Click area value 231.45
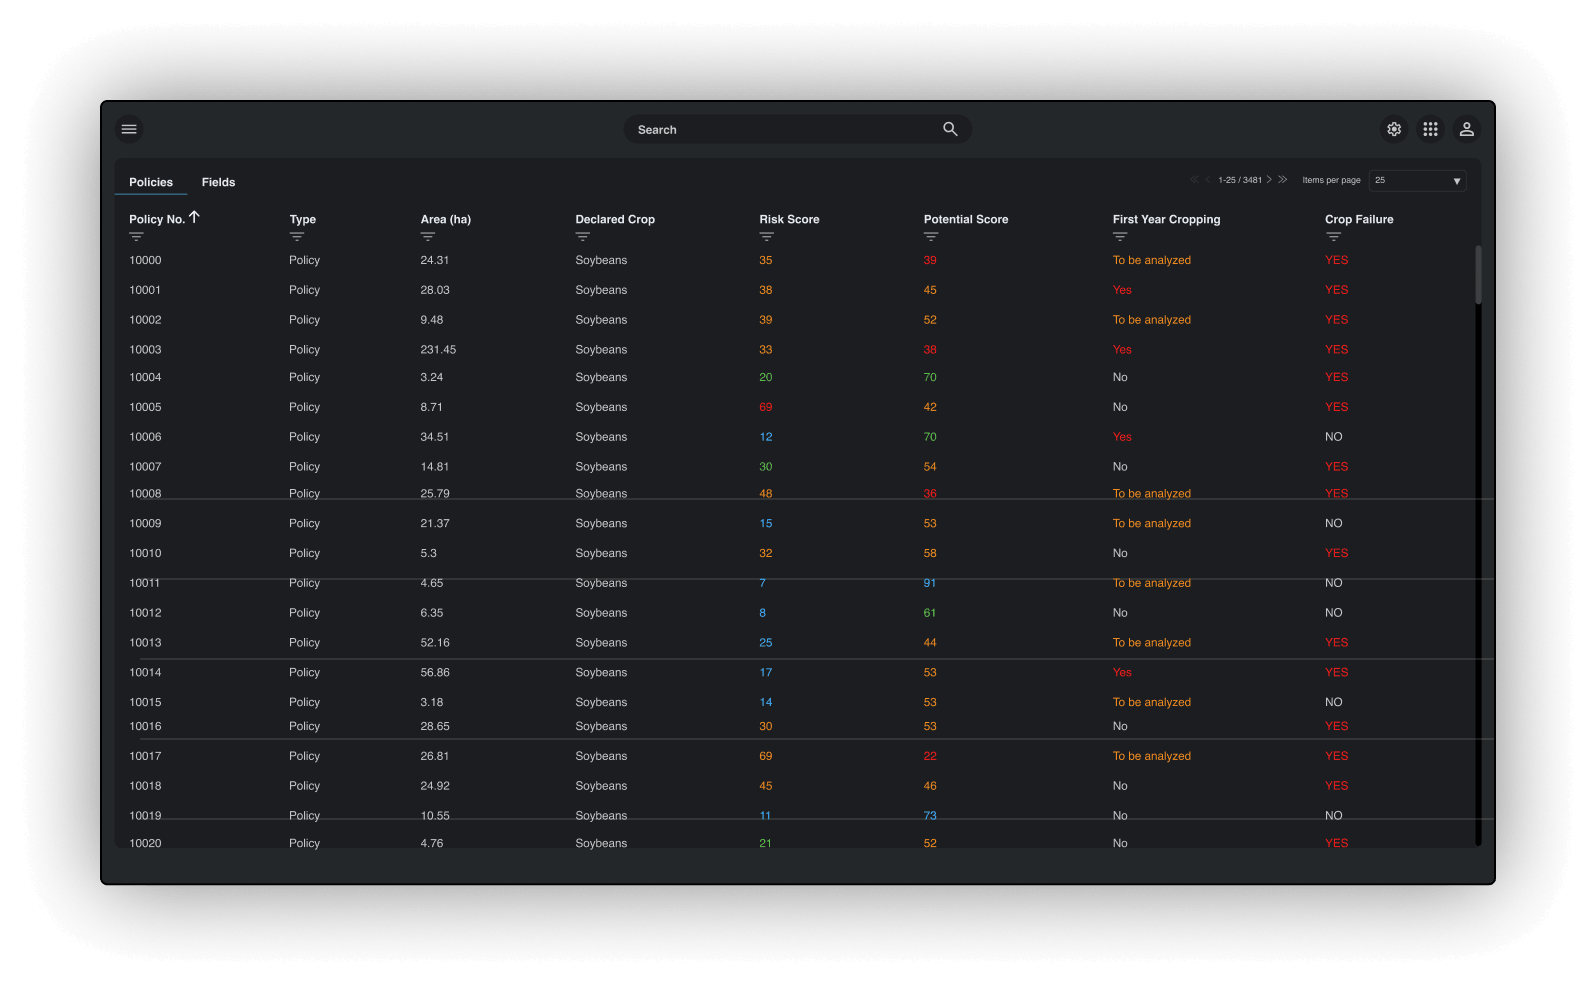The height and width of the screenshot is (986, 1596). pos(438,350)
